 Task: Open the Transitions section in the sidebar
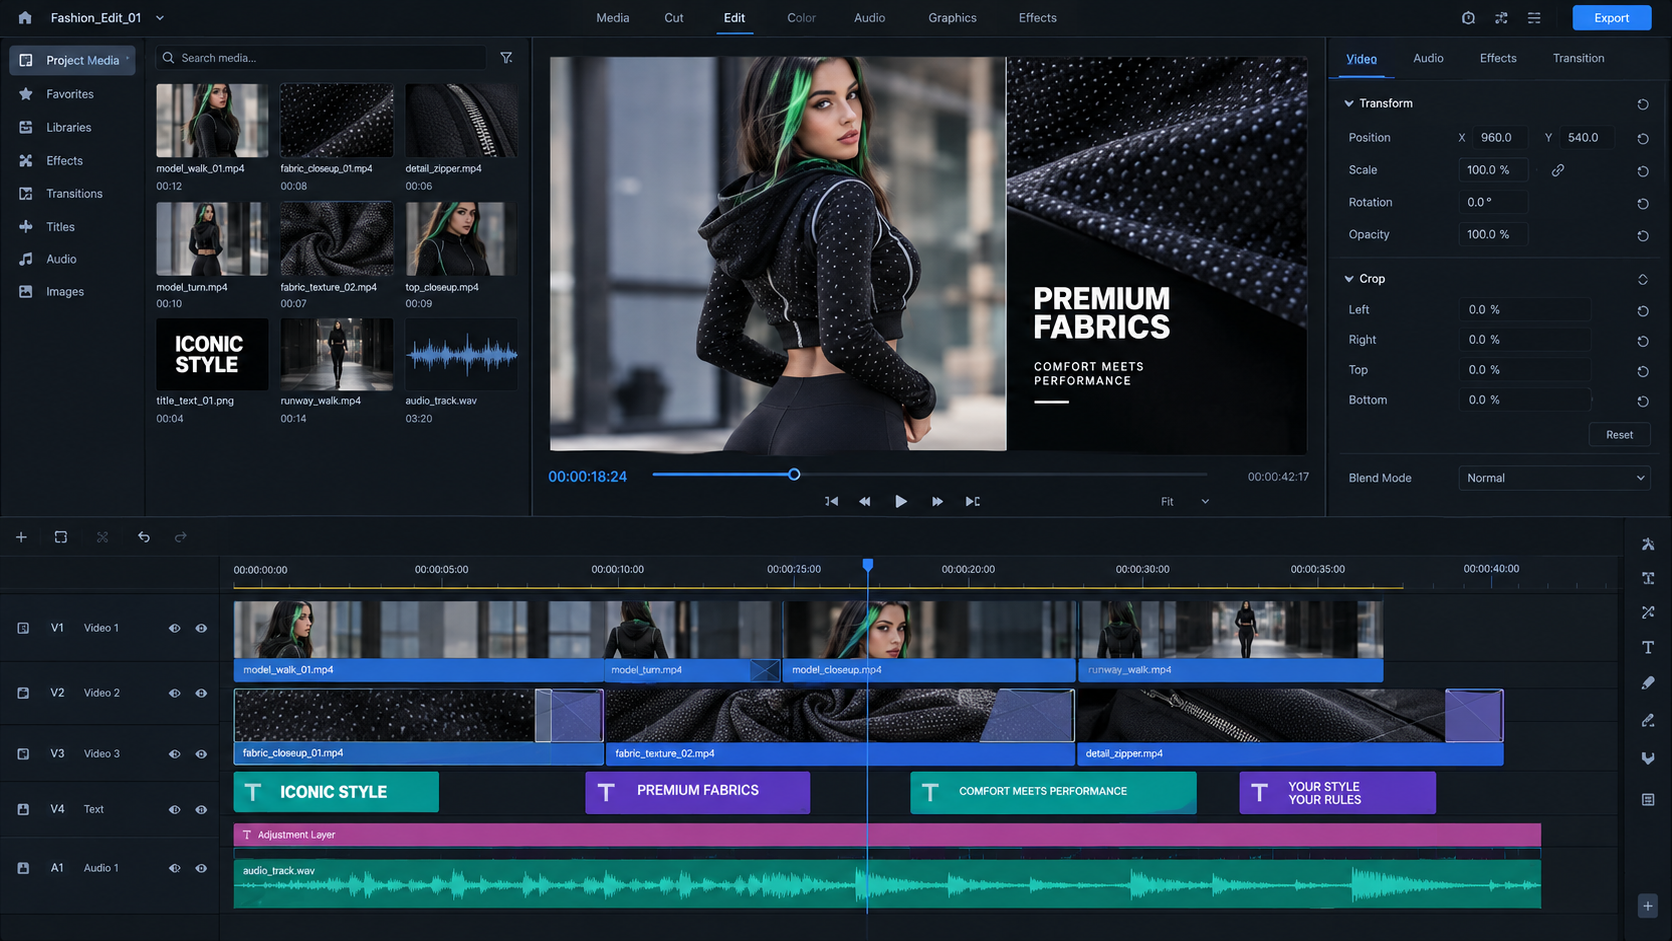click(x=74, y=194)
